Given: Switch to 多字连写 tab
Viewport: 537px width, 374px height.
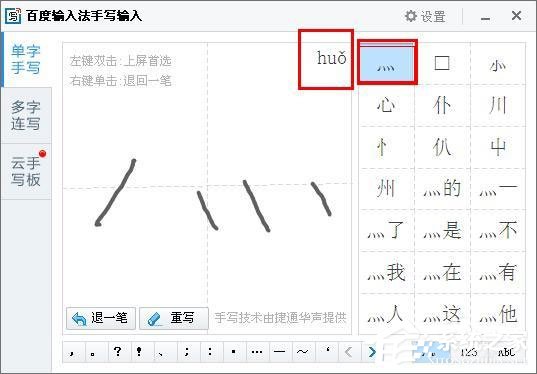Looking at the screenshot, I should [x=26, y=115].
